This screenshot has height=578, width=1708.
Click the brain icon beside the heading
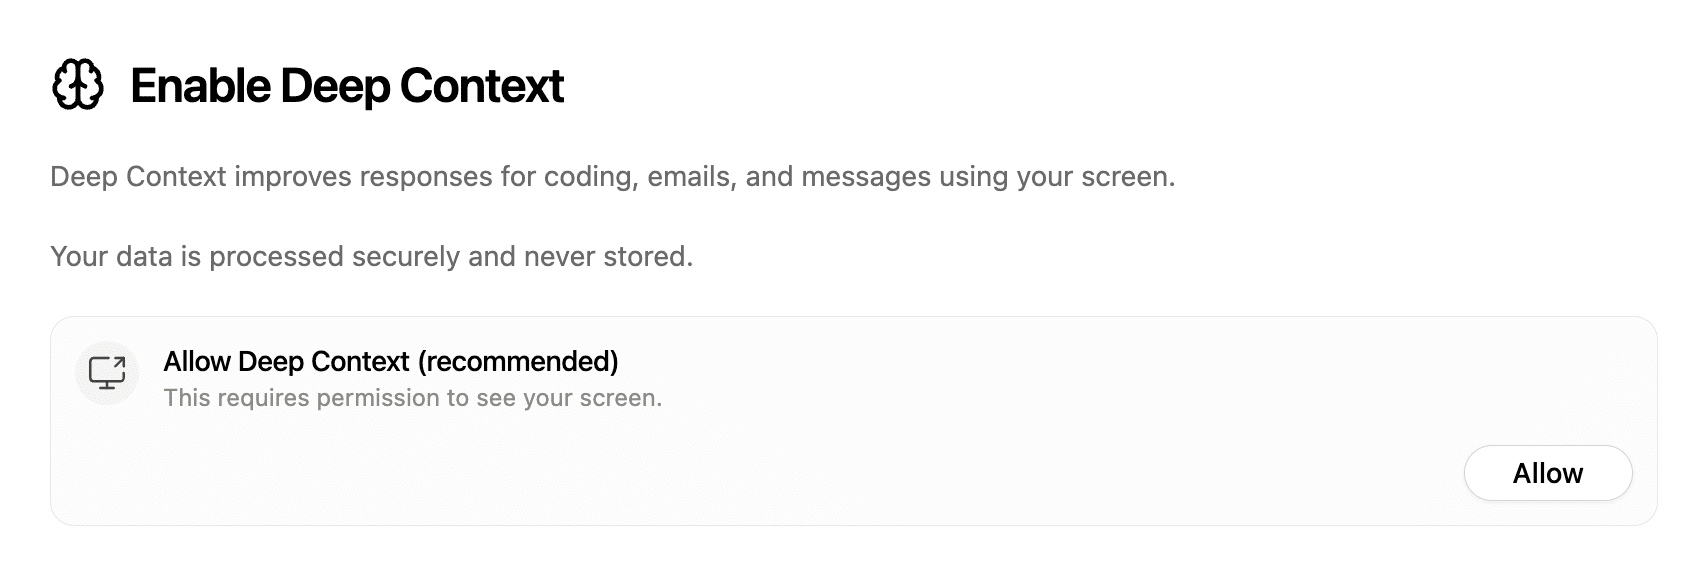click(77, 86)
